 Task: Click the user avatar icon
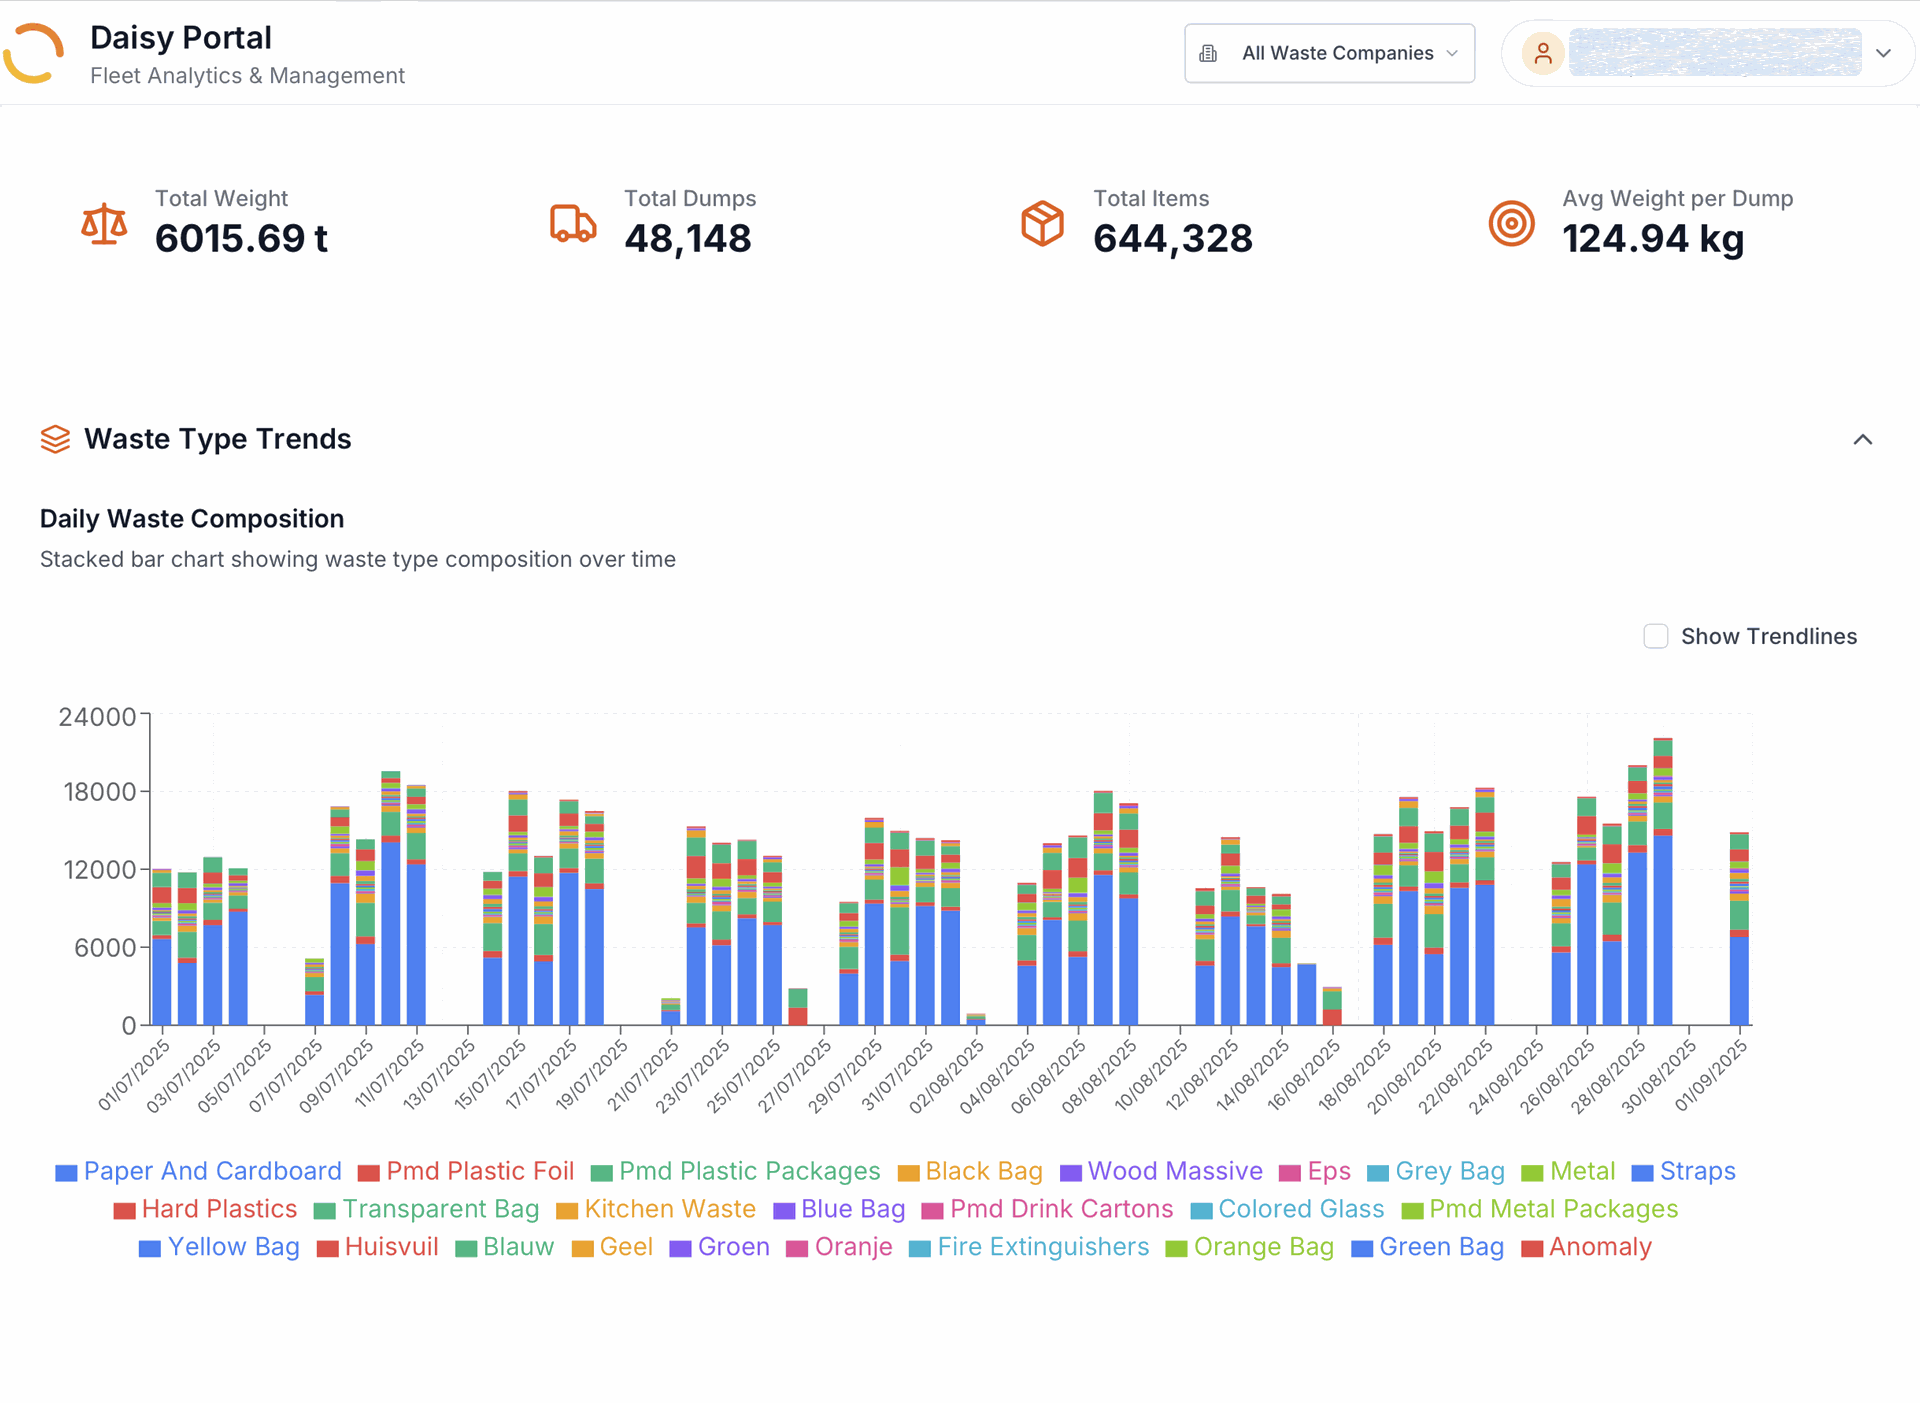tap(1543, 53)
